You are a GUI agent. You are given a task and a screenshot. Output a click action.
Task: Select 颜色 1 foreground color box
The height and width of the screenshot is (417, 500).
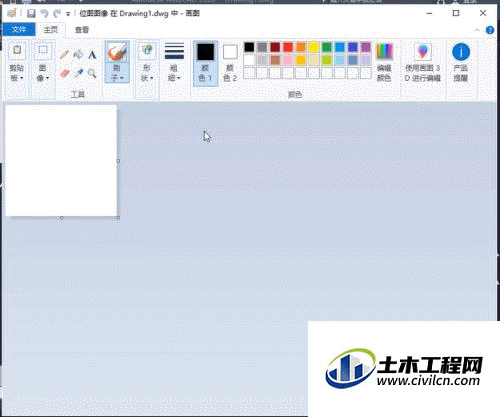[x=205, y=63]
